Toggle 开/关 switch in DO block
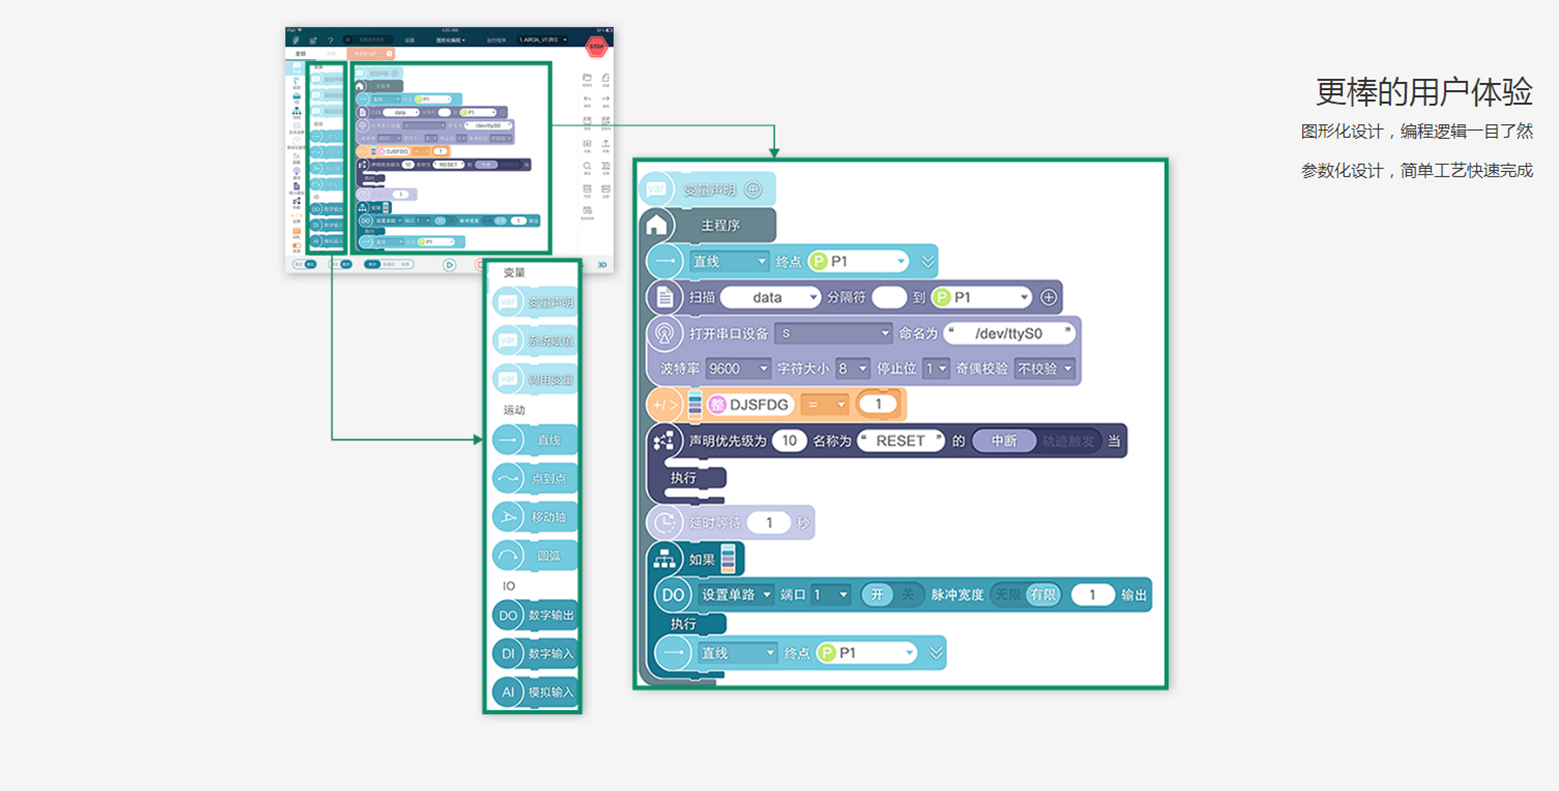 [x=891, y=594]
